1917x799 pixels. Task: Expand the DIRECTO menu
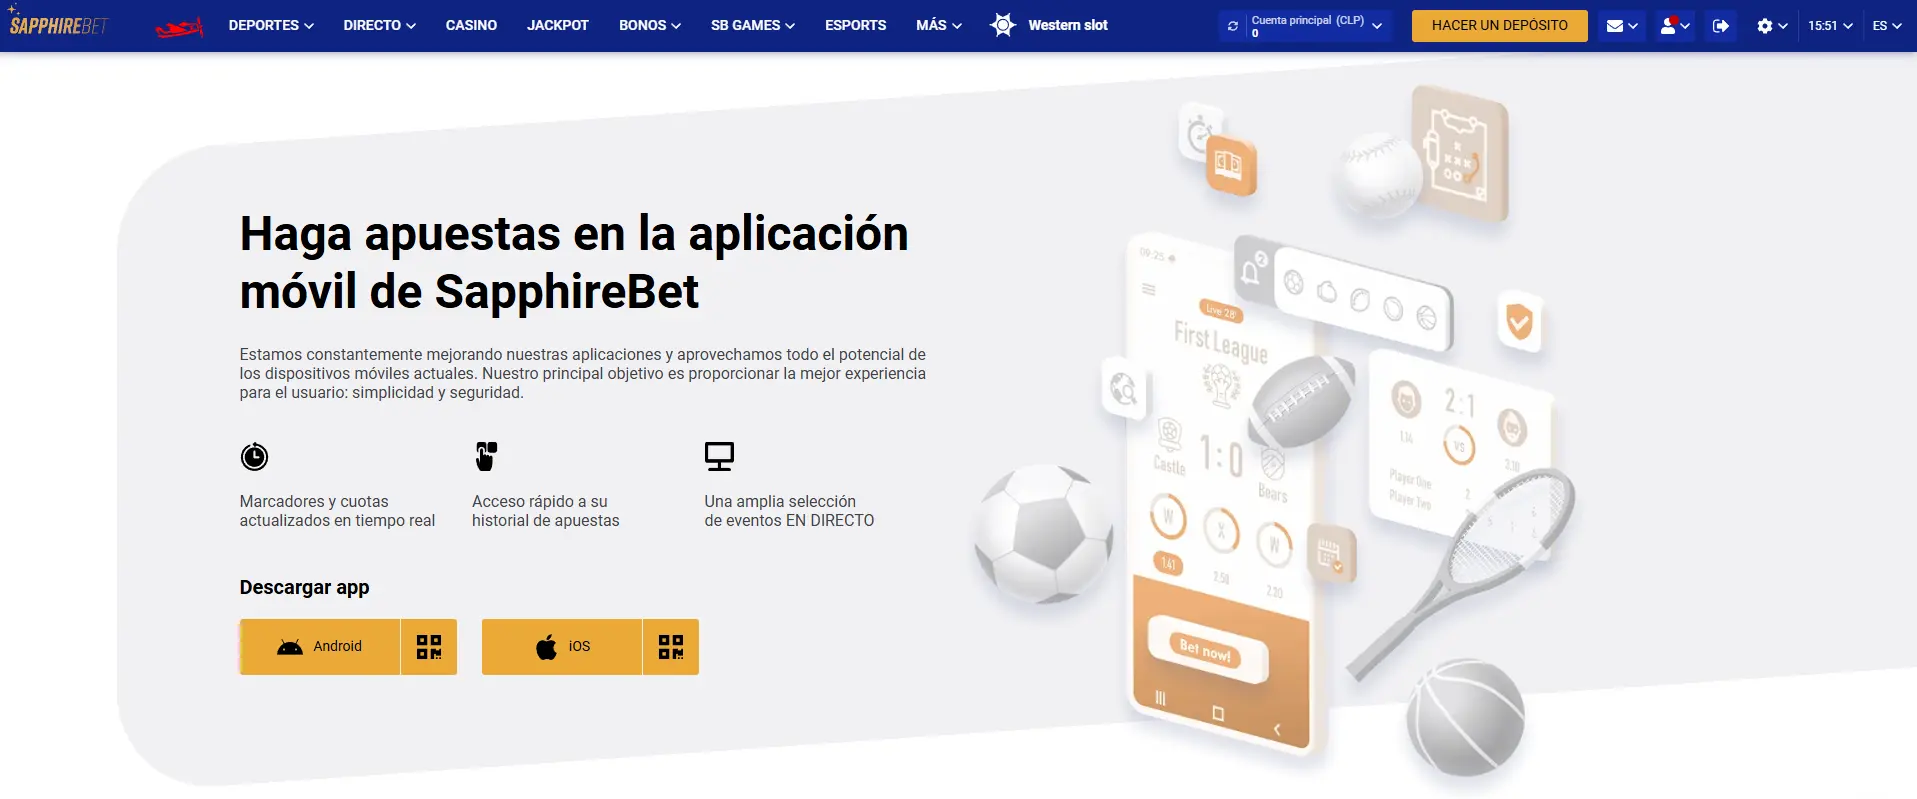[379, 25]
